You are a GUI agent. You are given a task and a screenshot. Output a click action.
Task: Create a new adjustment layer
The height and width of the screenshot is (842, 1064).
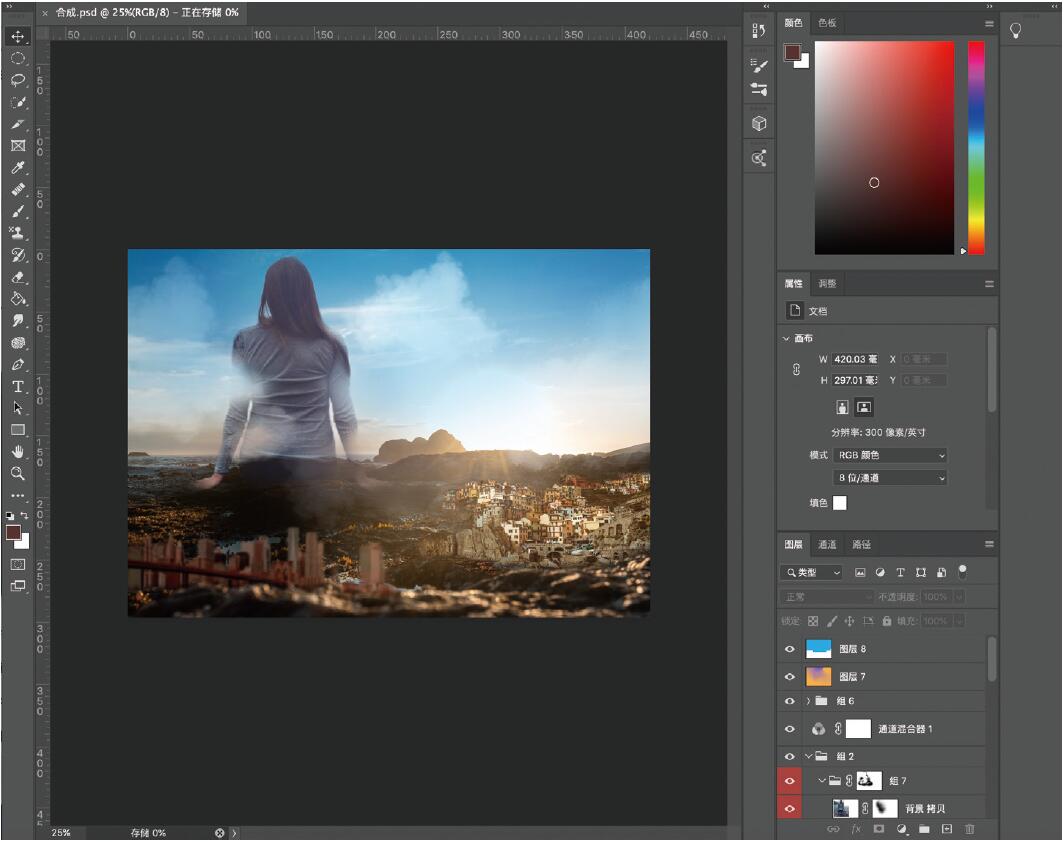tap(901, 829)
